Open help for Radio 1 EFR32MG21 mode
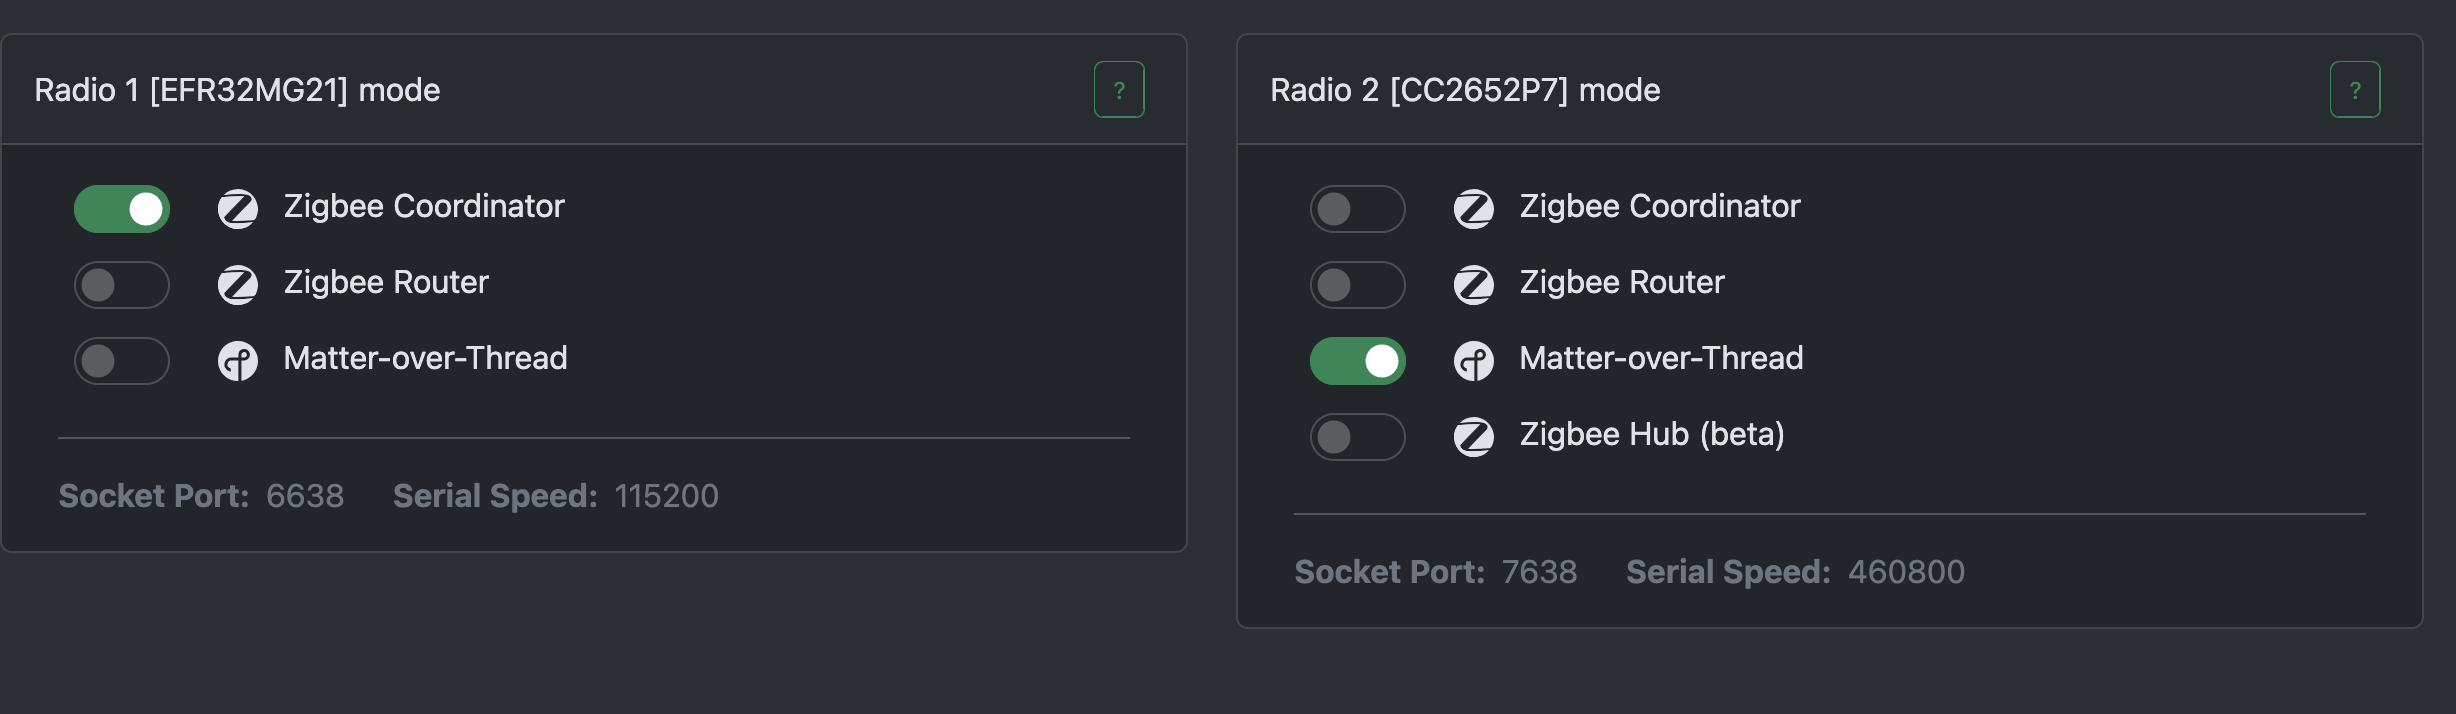This screenshot has width=2456, height=714. (x=1119, y=90)
